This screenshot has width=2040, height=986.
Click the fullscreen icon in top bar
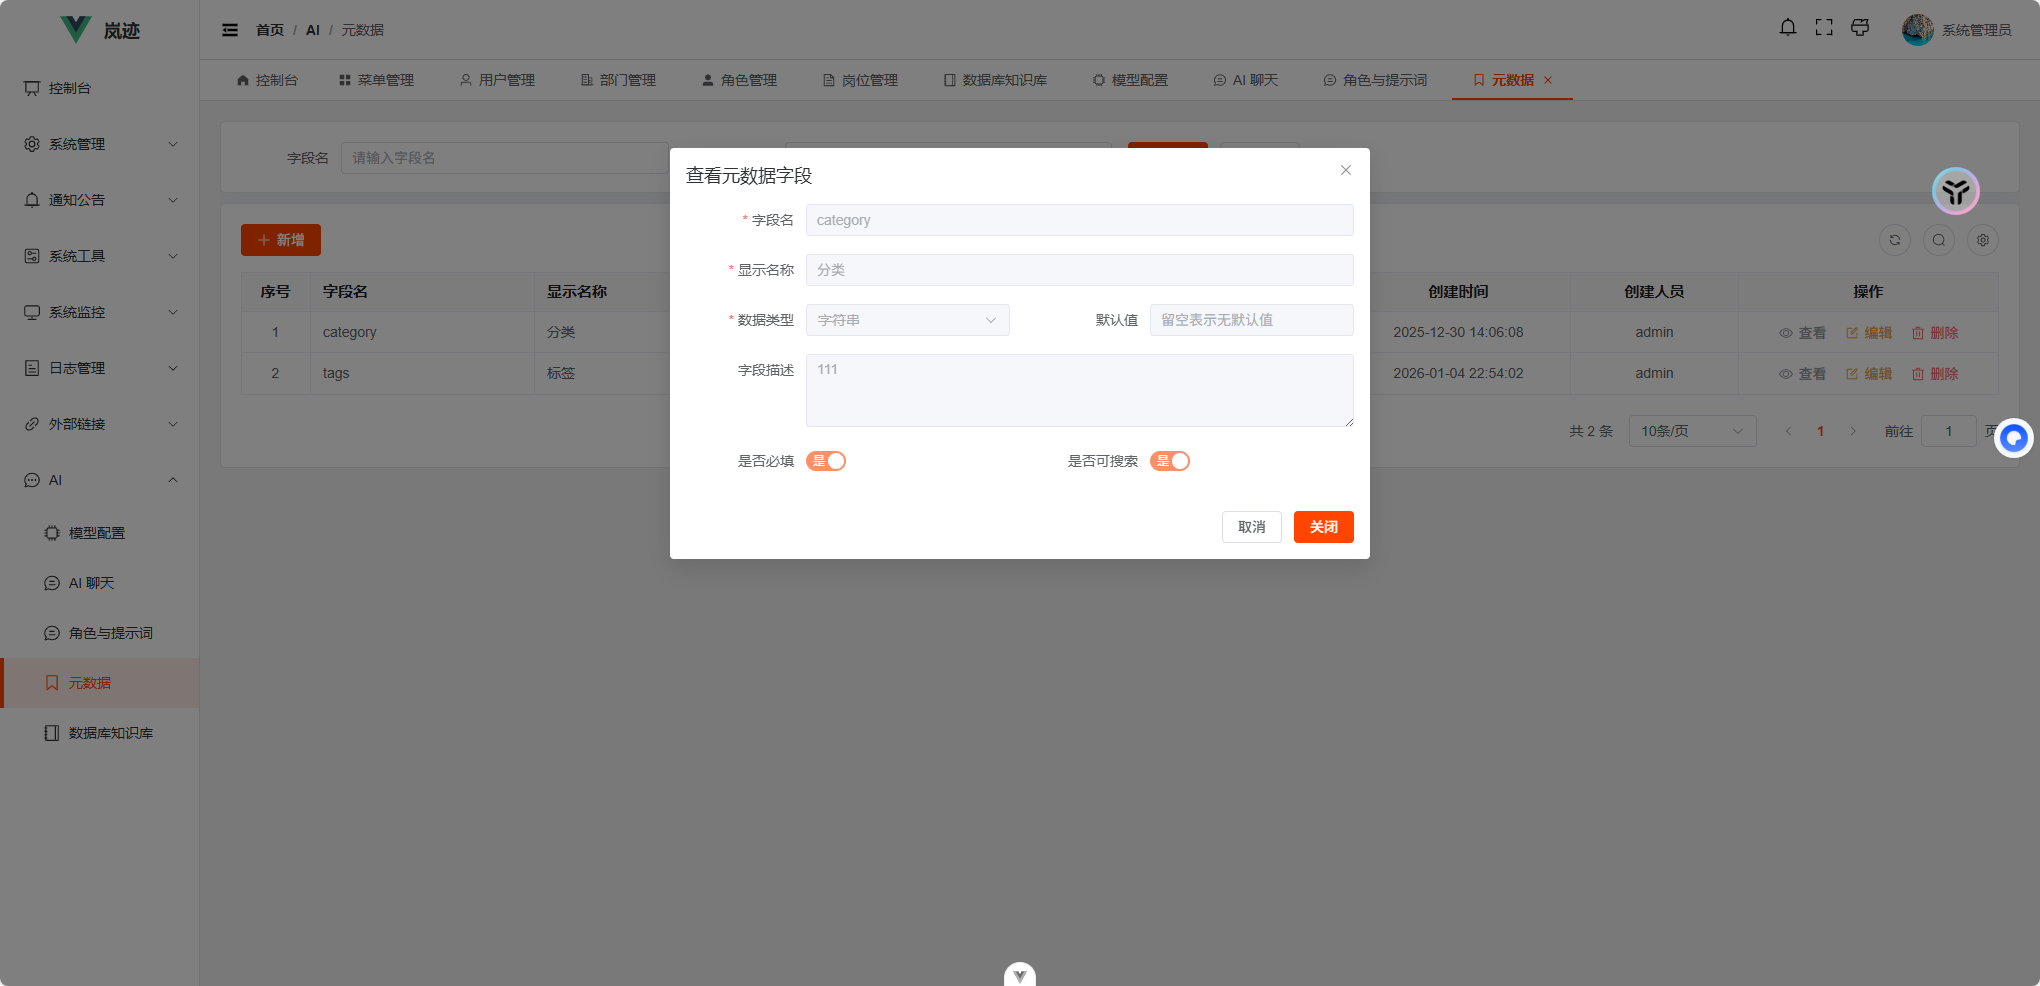point(1823,27)
